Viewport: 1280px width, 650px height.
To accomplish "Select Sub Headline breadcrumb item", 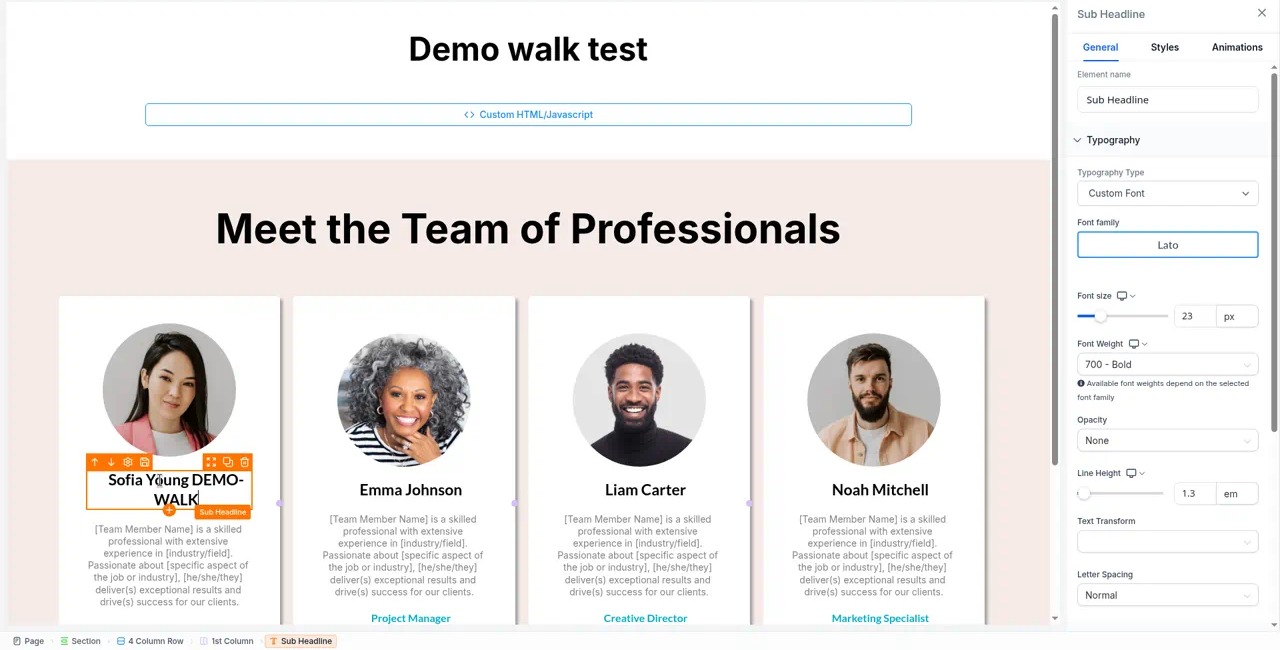I will 300,641.
